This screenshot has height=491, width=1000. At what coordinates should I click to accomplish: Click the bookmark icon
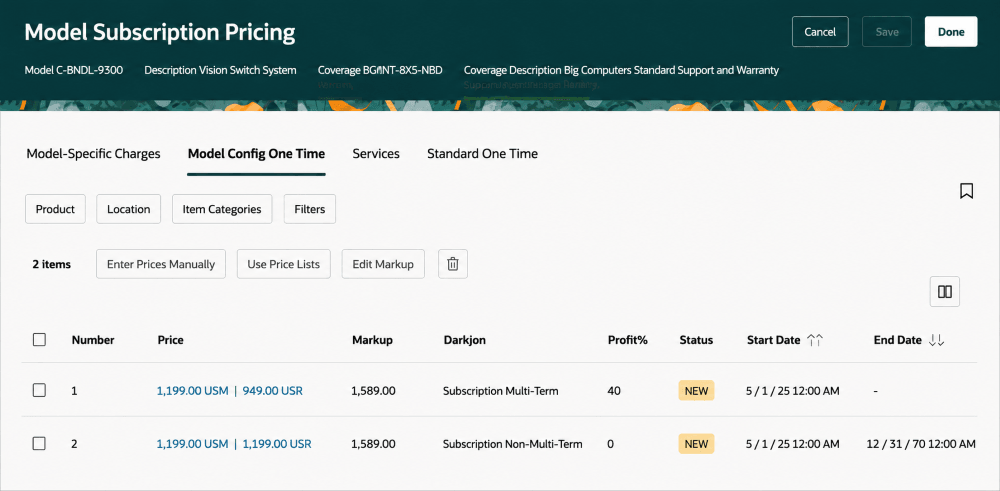pyautogui.click(x=966, y=191)
